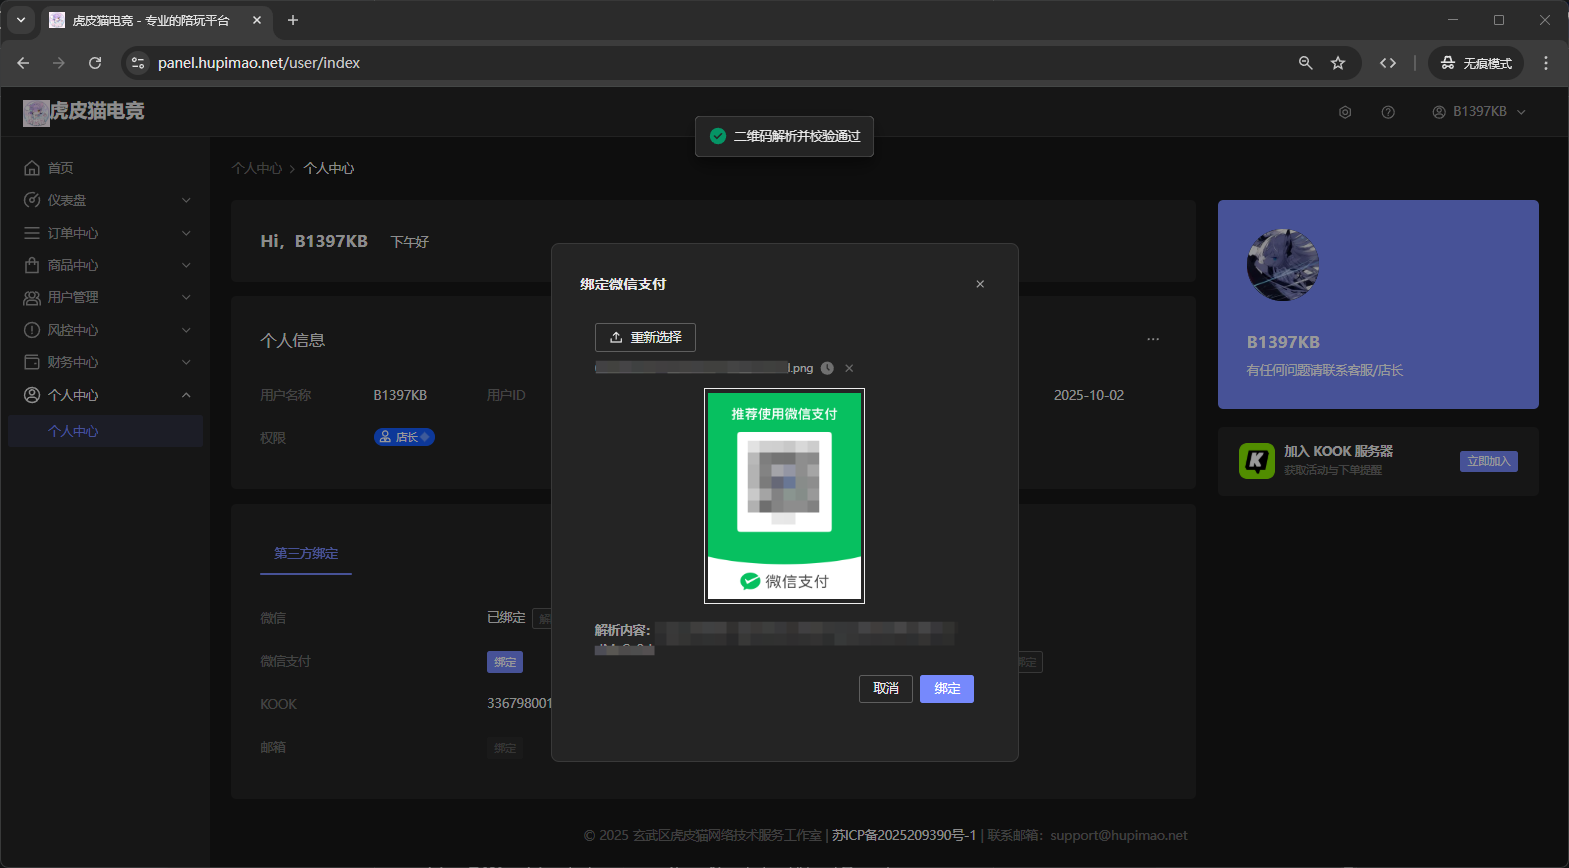Collapse the 个人中心 sidebar menu

106,395
